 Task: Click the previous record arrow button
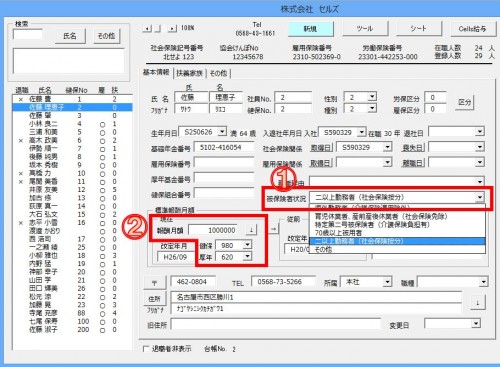(147, 29)
